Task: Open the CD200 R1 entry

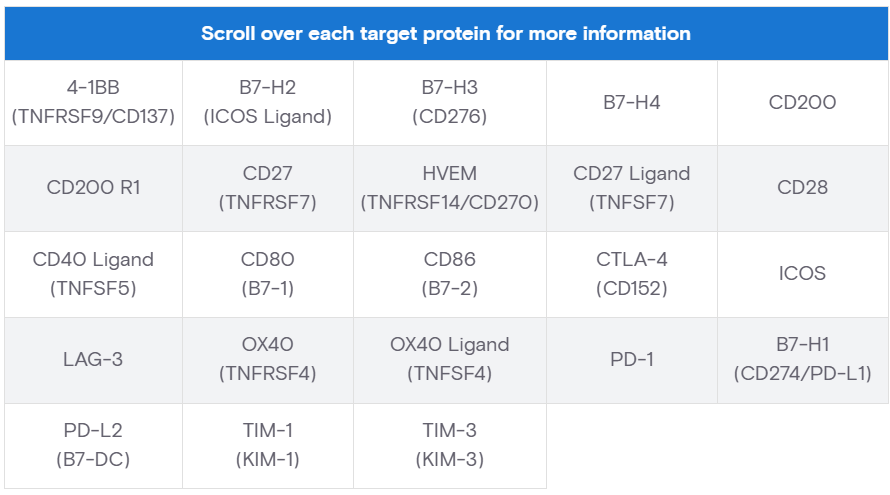Action: click(x=93, y=188)
